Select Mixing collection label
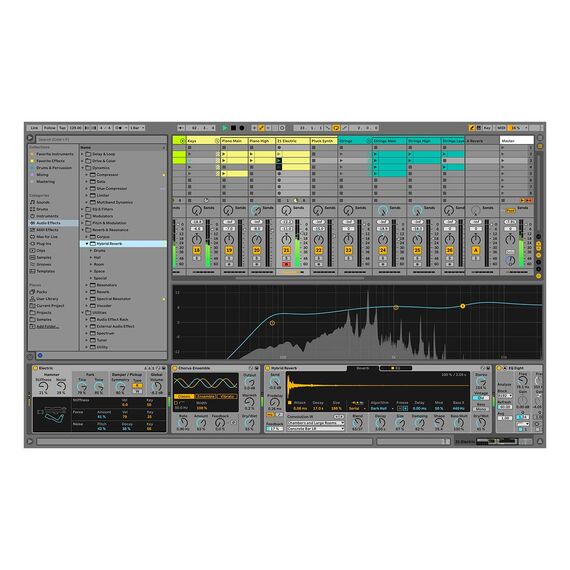The width and height of the screenshot is (570, 570). (42, 174)
